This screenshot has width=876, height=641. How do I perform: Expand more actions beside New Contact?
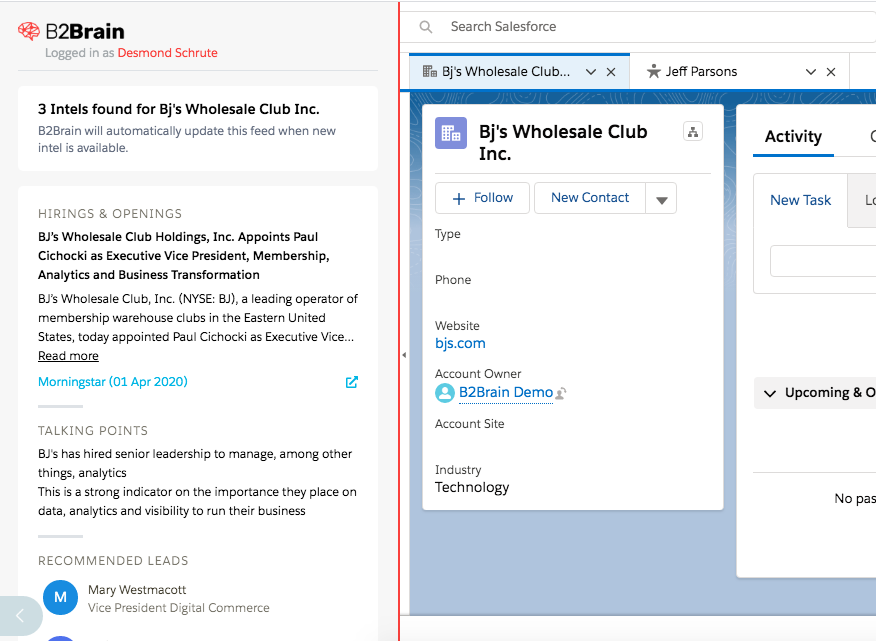pyautogui.click(x=661, y=198)
